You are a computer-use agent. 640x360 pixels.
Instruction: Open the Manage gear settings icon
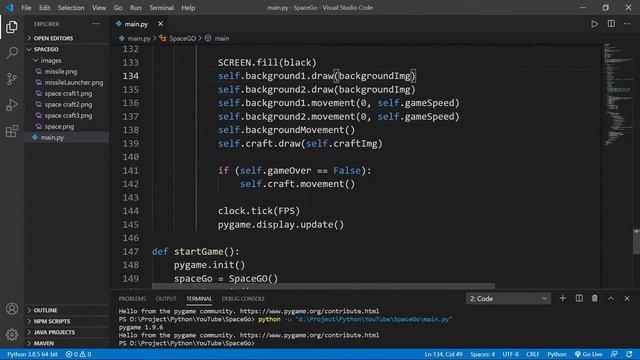(x=12, y=335)
